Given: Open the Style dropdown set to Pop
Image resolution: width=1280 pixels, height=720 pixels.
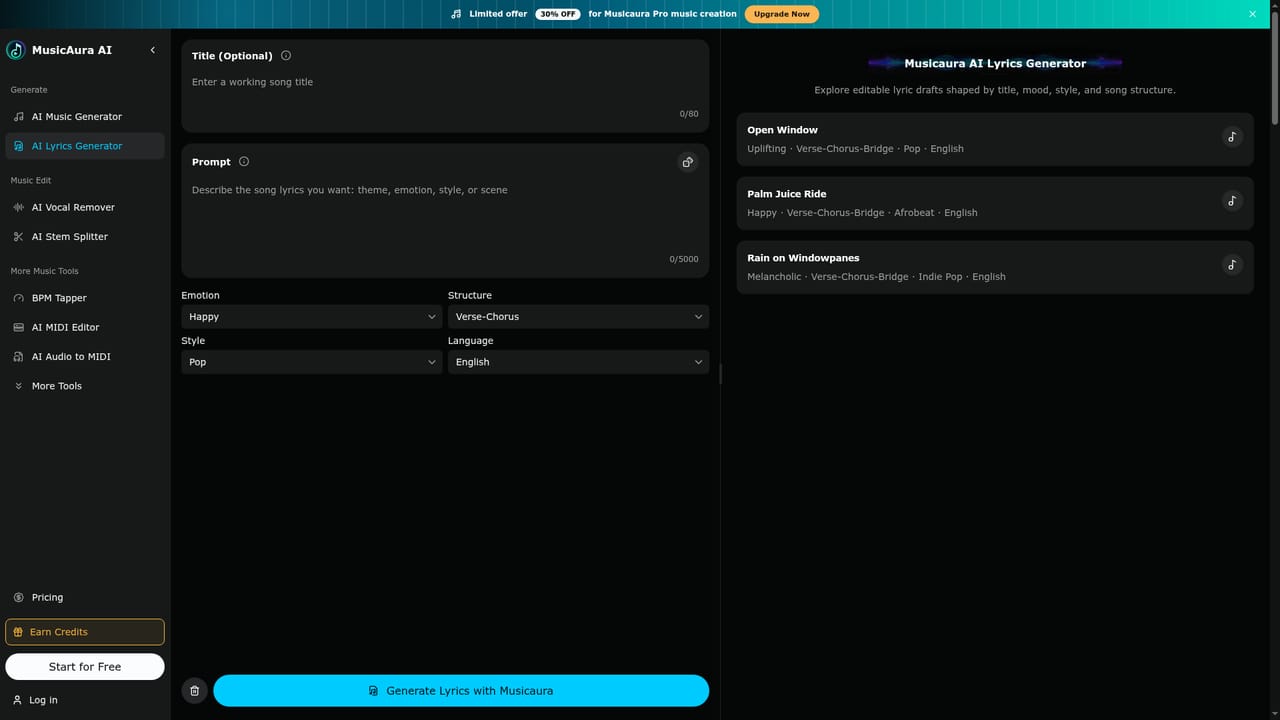Looking at the screenshot, I should [x=312, y=362].
